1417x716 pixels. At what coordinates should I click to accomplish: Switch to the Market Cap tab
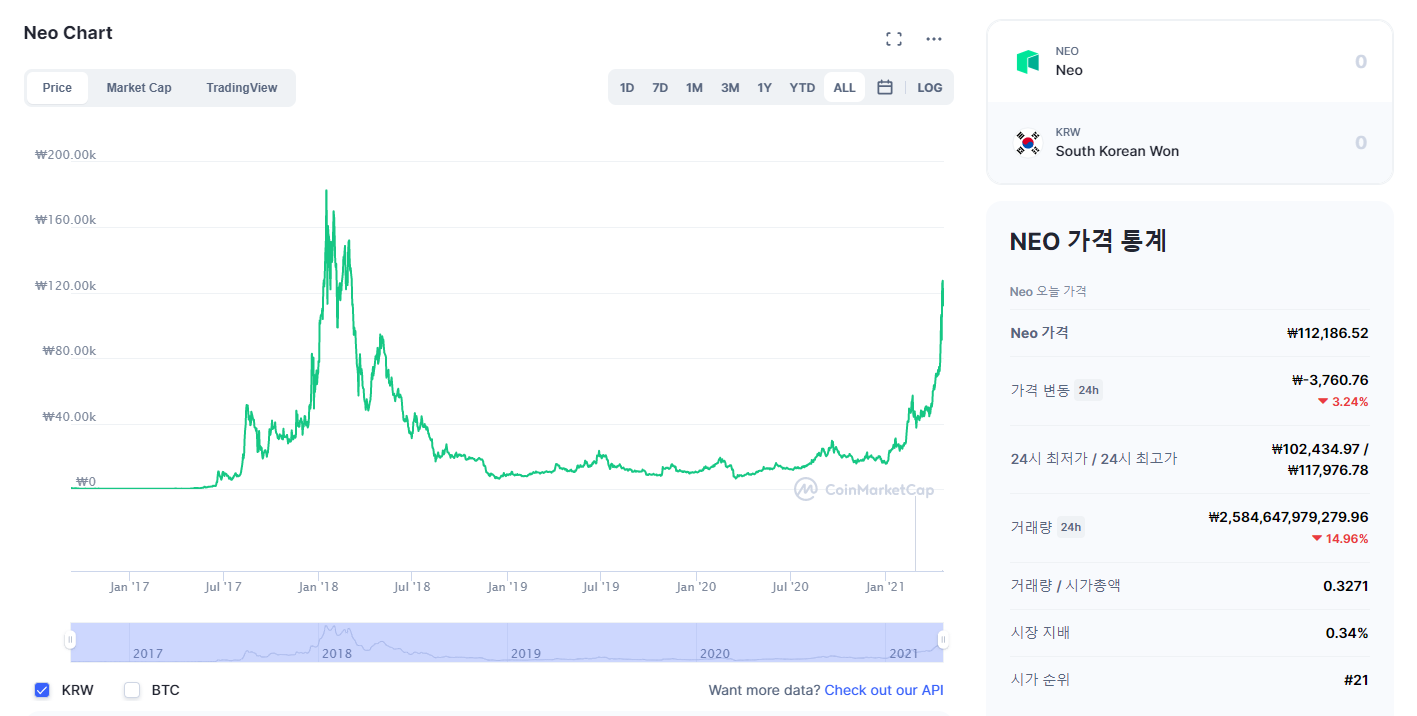[139, 88]
